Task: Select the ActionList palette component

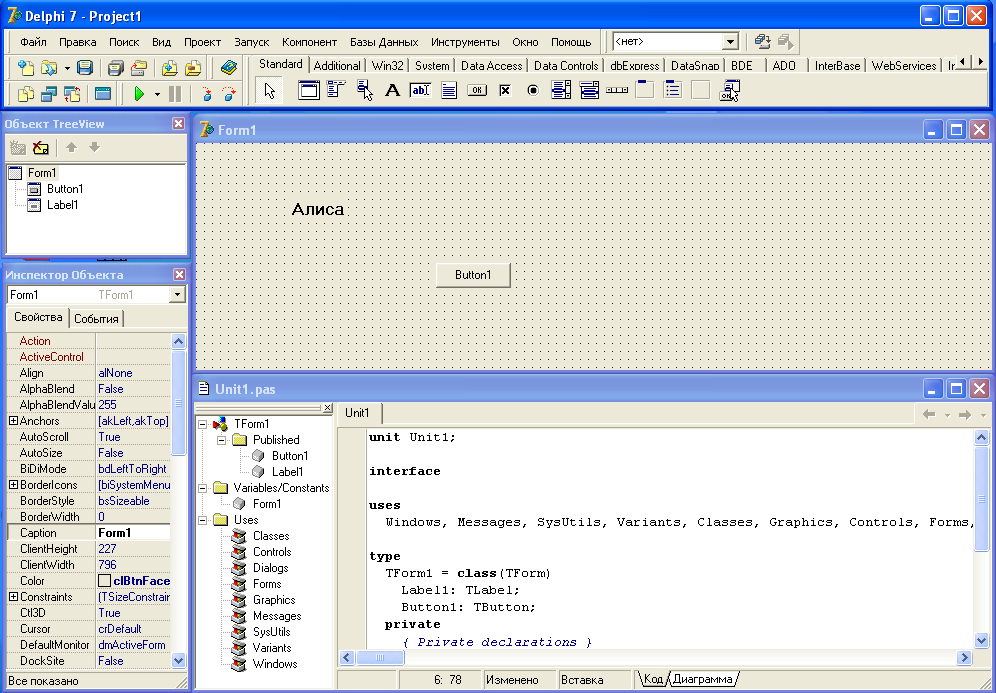Action: [729, 91]
